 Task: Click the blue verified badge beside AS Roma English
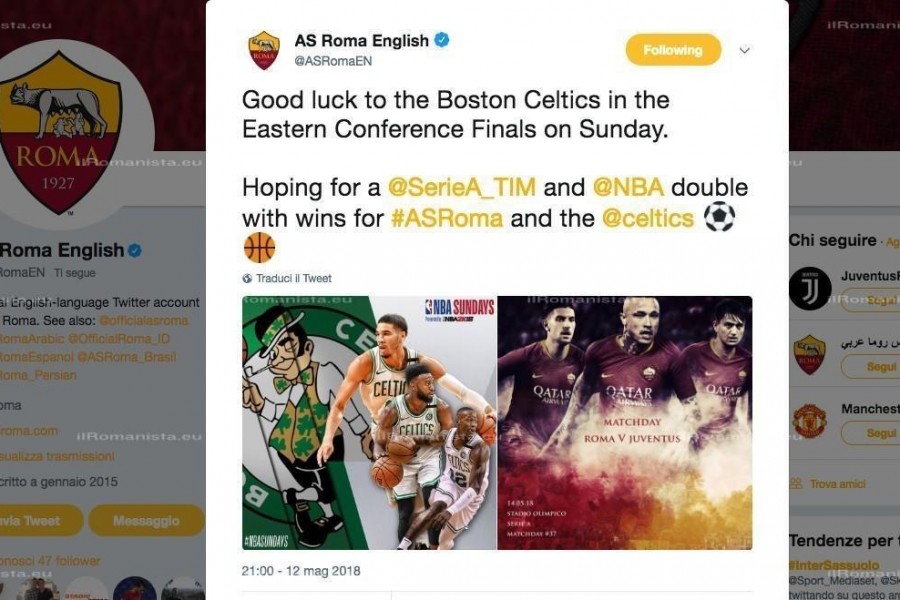click(x=441, y=40)
